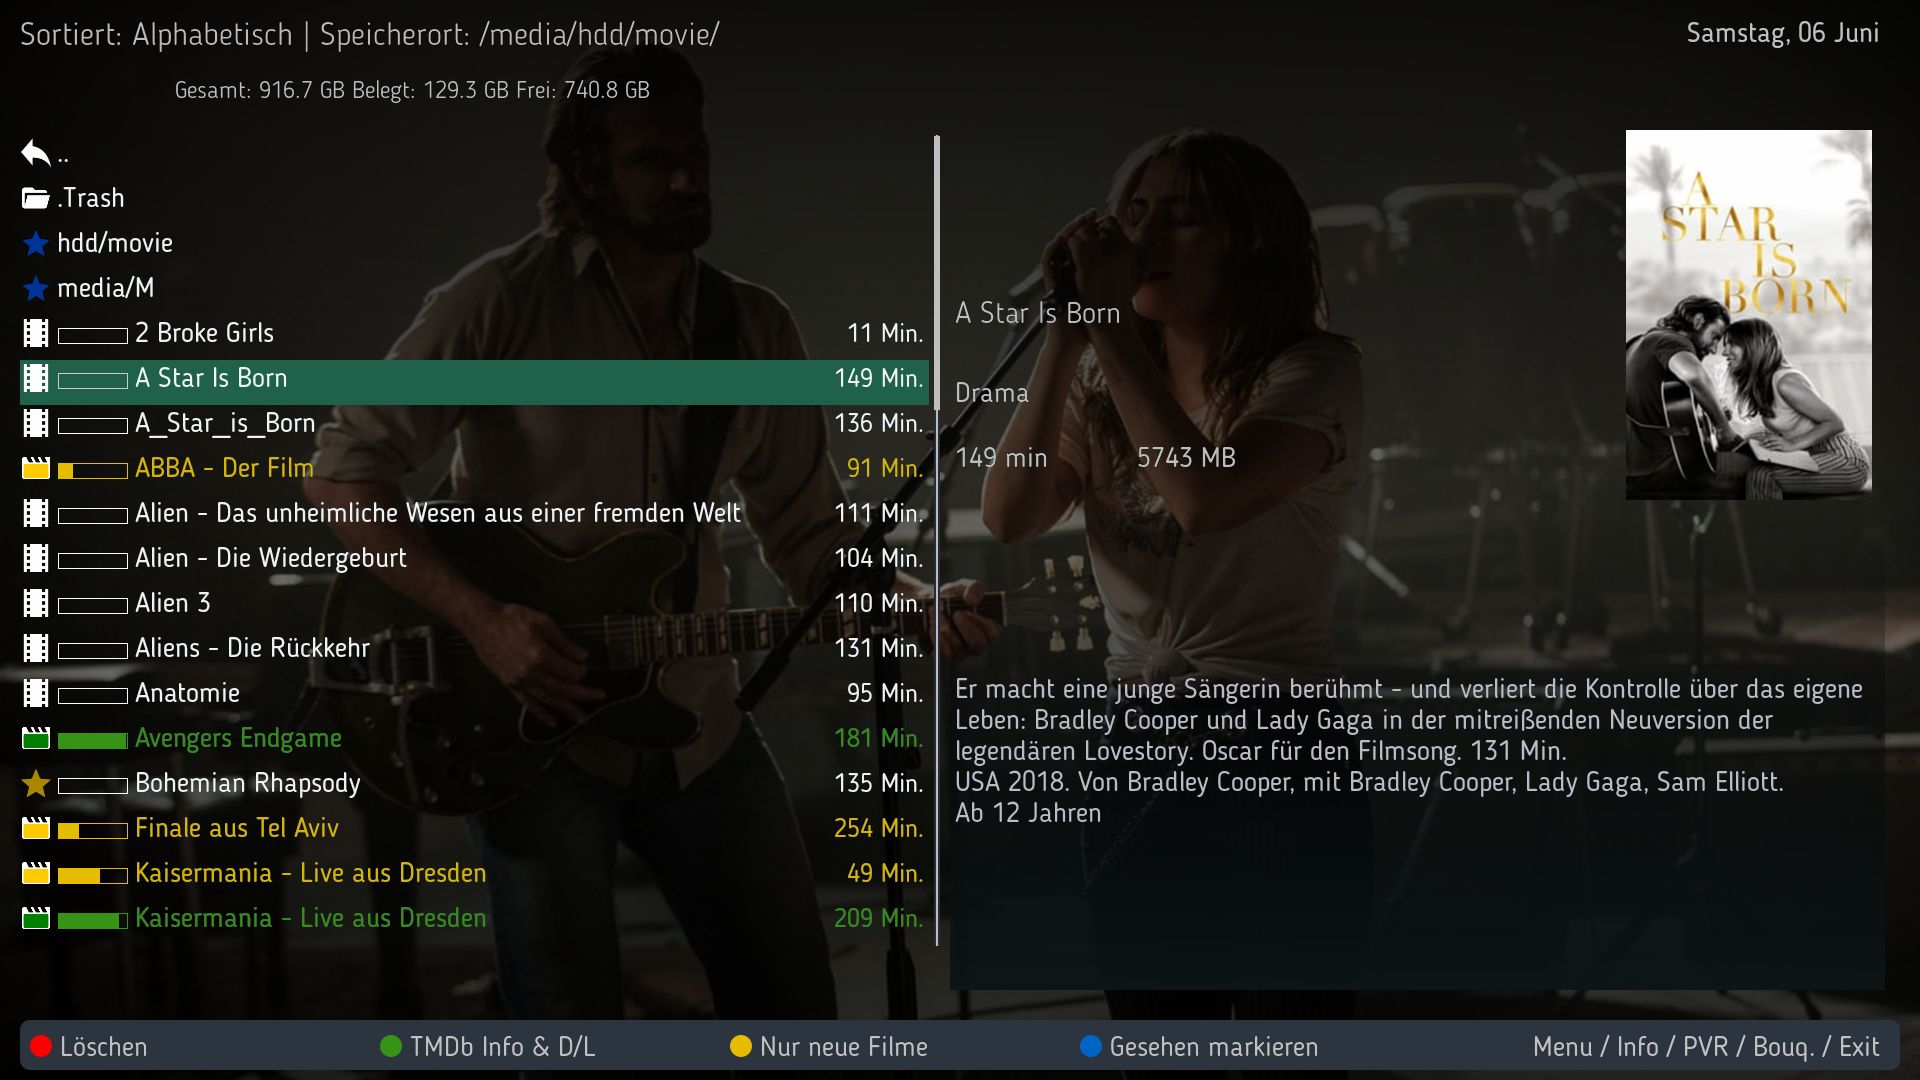Click the green TMDb Info & D/L button

[x=487, y=1046]
